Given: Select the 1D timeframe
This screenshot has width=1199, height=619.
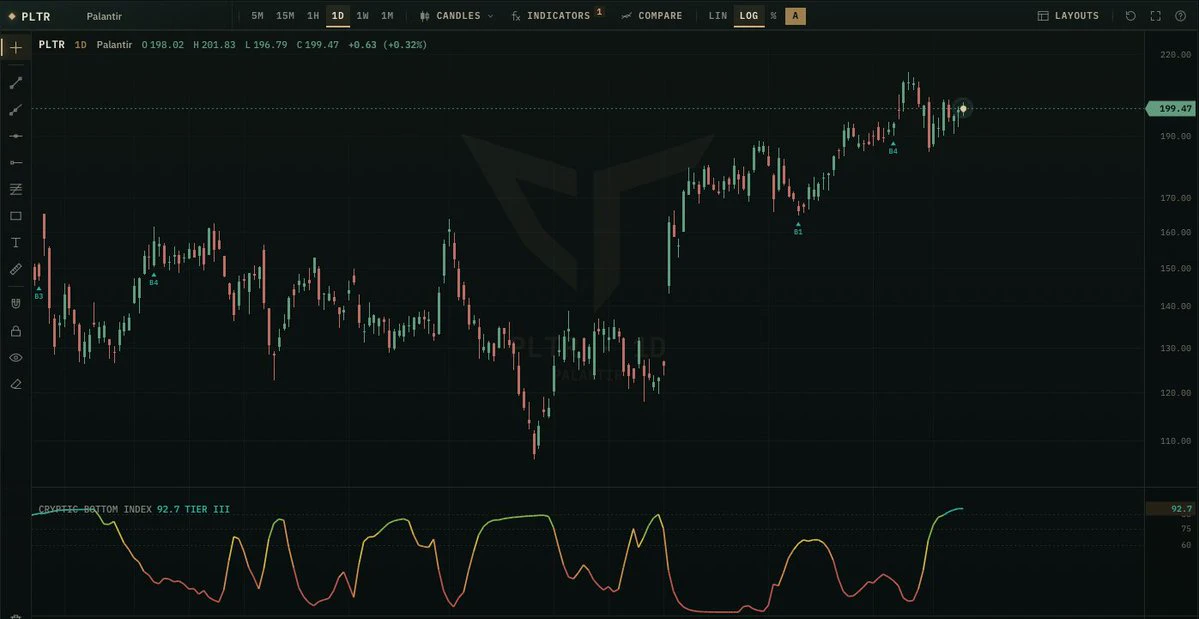Looking at the screenshot, I should pos(338,16).
